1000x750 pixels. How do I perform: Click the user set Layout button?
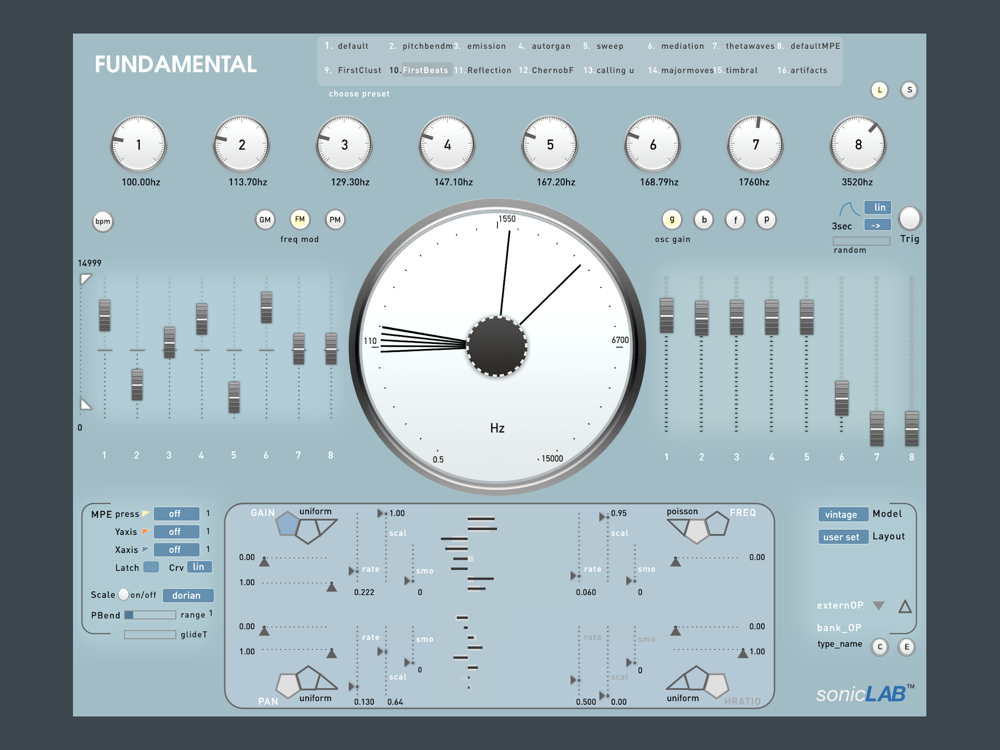point(842,537)
